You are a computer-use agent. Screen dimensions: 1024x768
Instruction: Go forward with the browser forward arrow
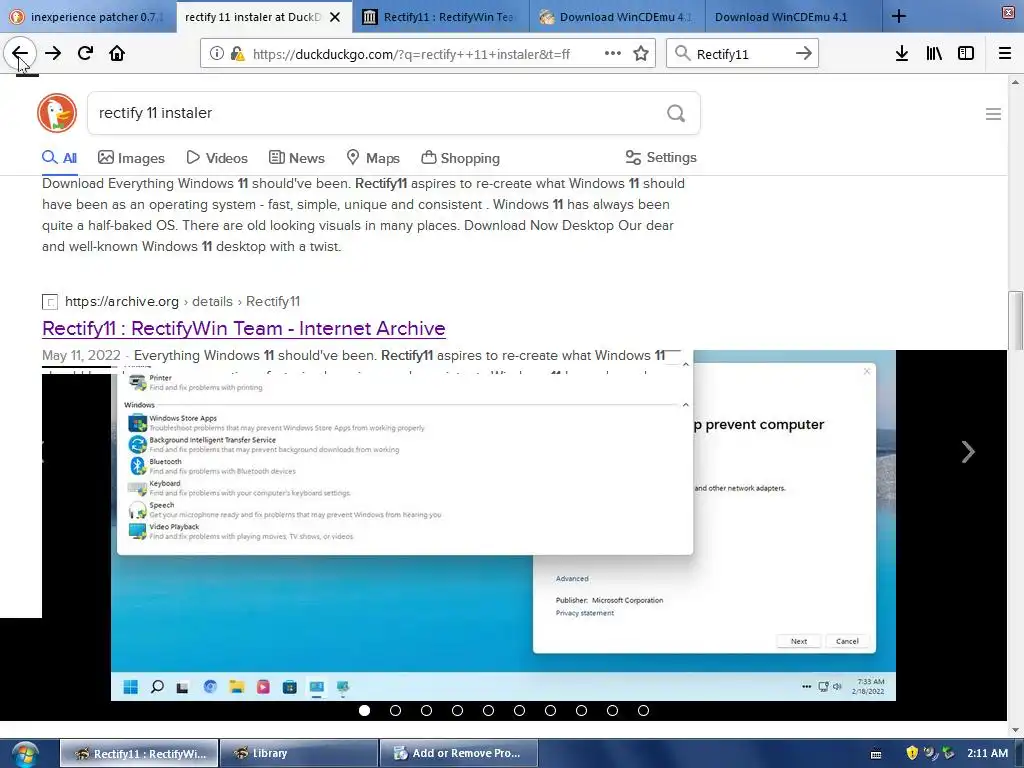53,54
